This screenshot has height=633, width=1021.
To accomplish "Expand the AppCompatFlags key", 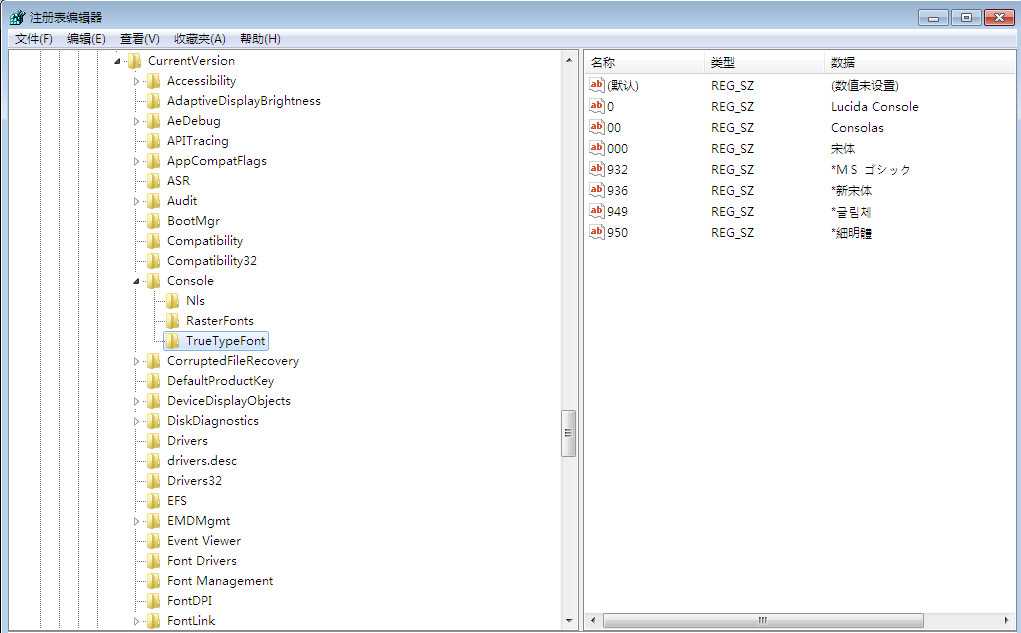I will coord(136,162).
